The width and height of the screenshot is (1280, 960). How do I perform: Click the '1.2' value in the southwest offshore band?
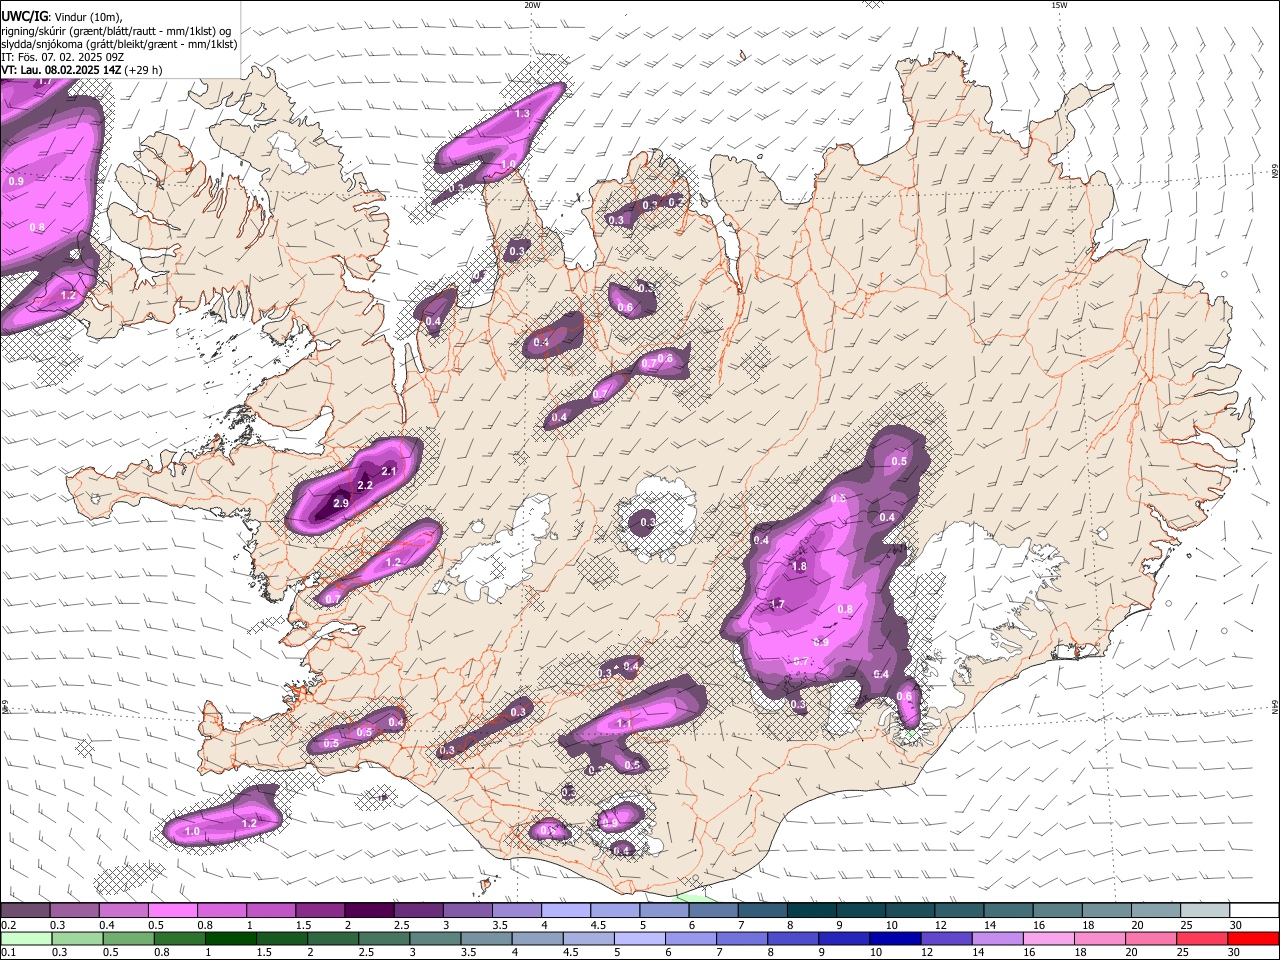coord(249,823)
